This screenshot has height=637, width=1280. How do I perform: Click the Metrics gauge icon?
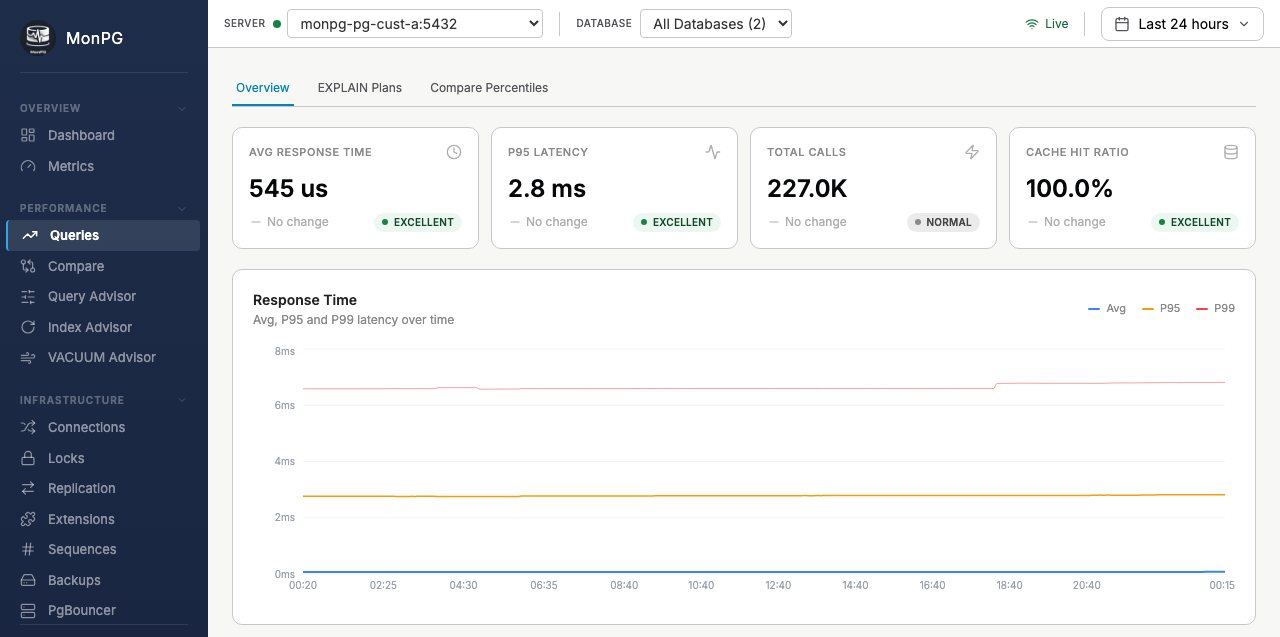(28, 166)
